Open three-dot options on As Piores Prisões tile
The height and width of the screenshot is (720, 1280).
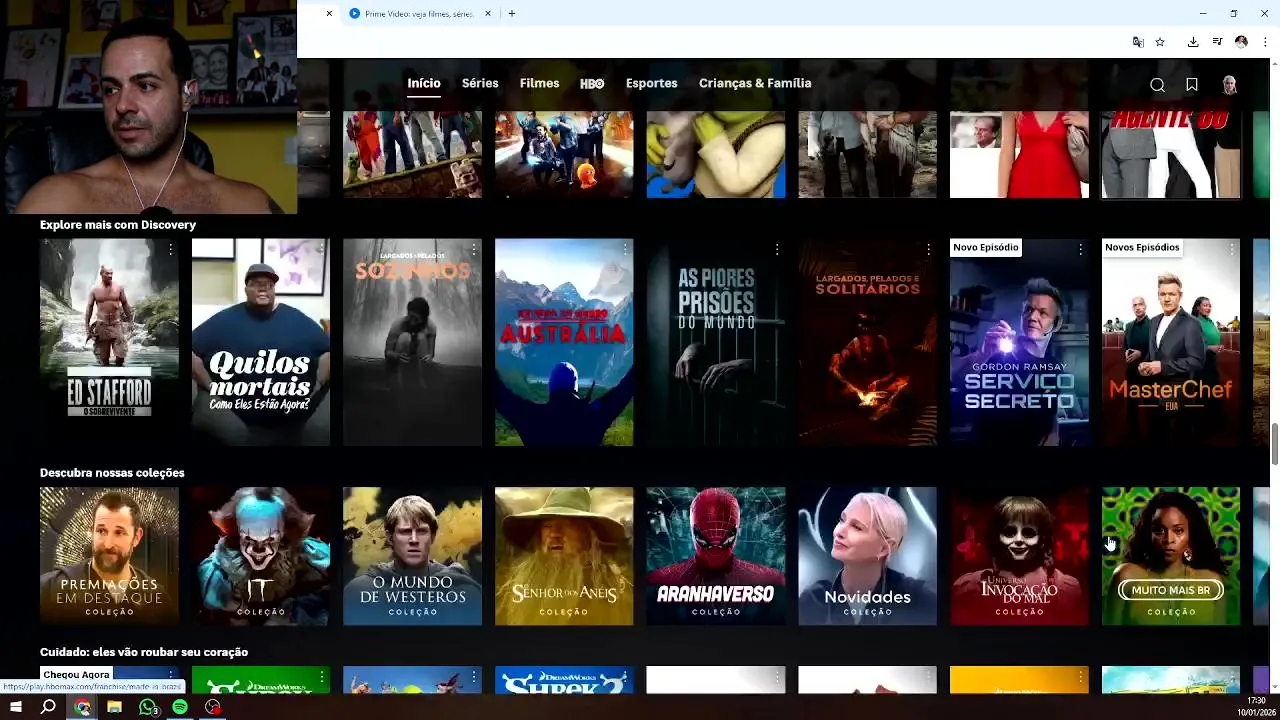coord(777,249)
